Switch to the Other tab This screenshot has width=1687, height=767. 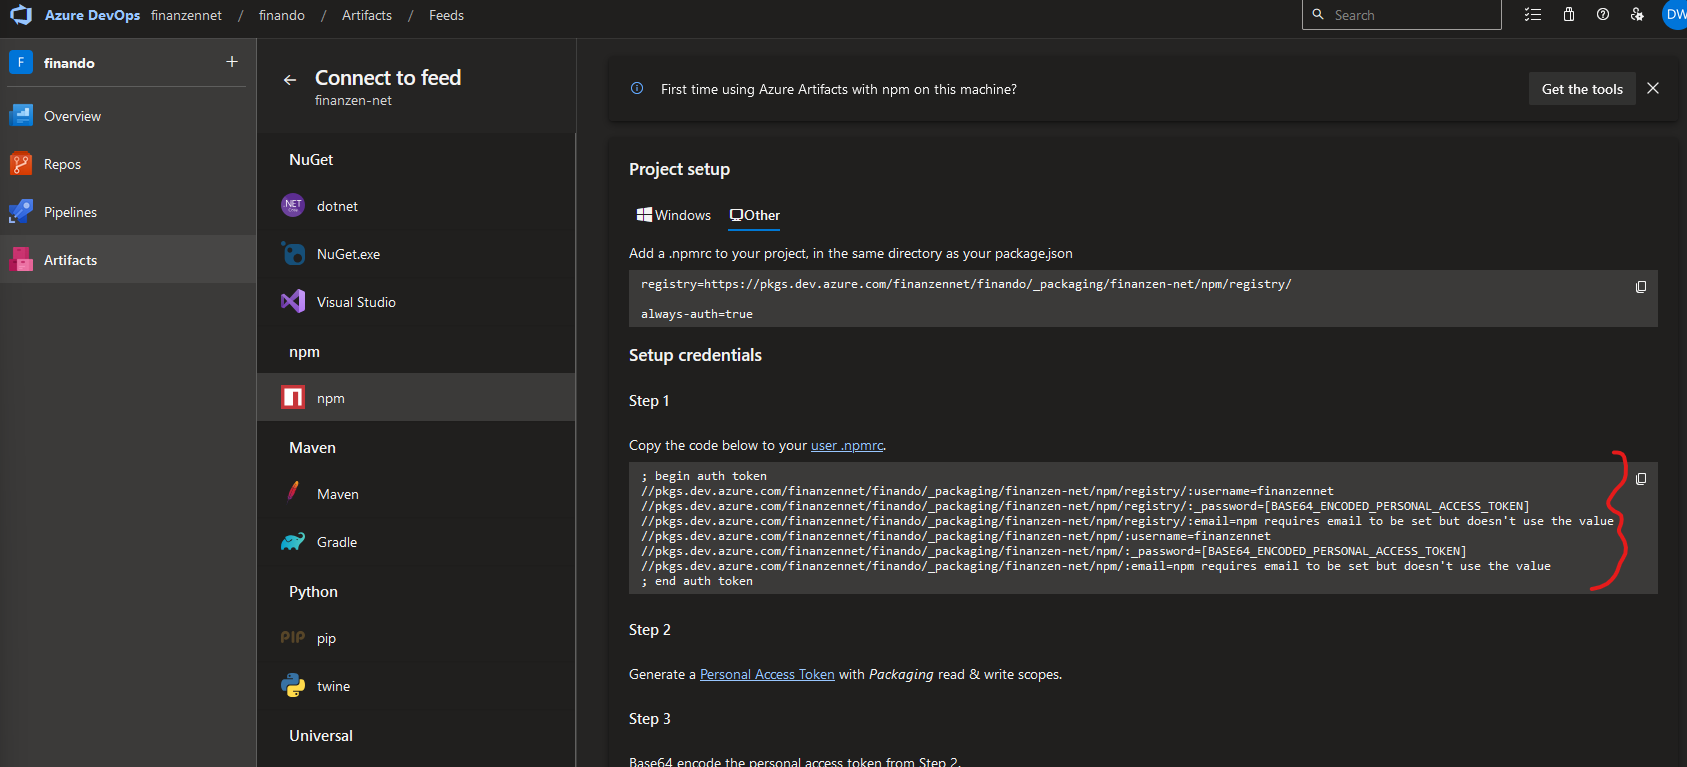pyautogui.click(x=755, y=215)
